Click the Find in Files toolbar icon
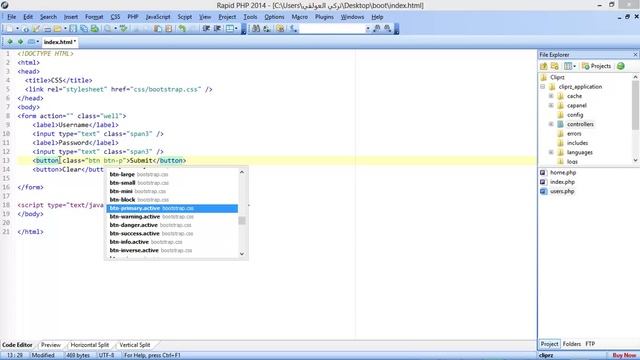 pos(280,29)
